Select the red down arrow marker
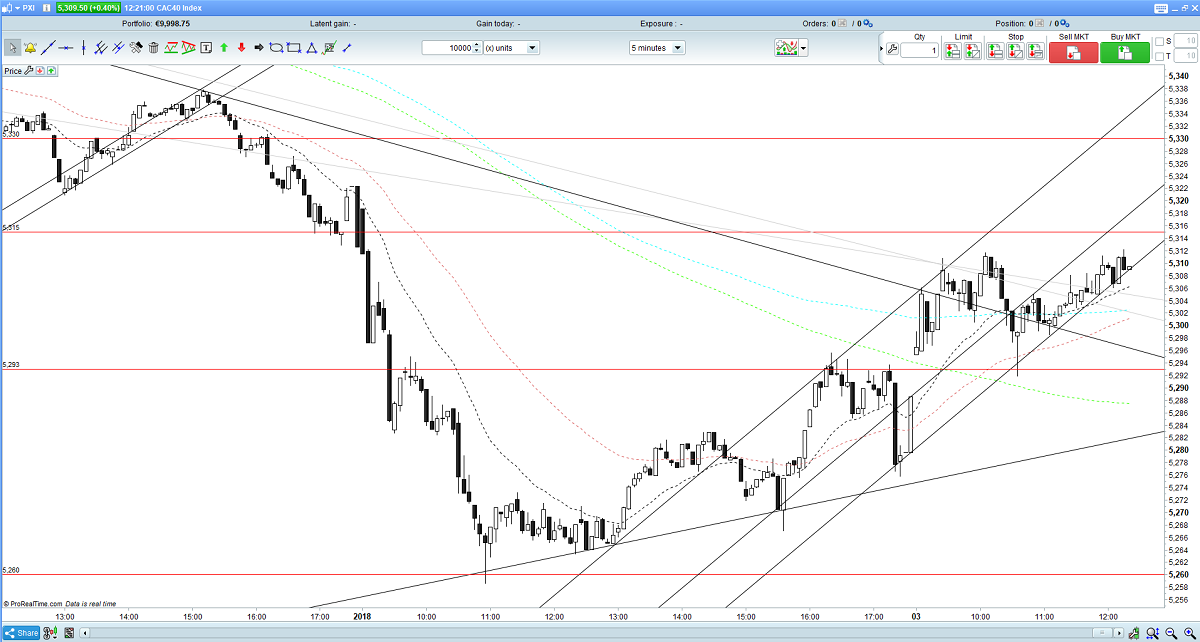This screenshot has height=642, width=1200. [241, 48]
